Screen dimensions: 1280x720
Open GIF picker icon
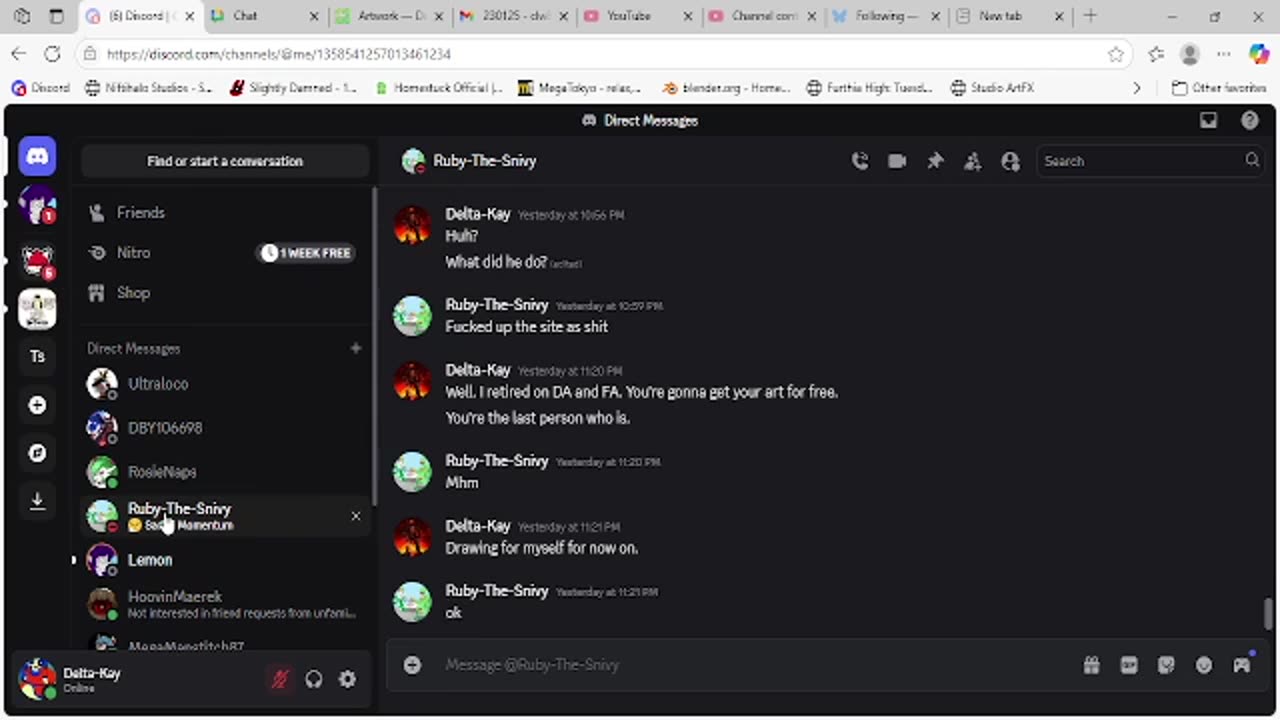(x=1129, y=665)
